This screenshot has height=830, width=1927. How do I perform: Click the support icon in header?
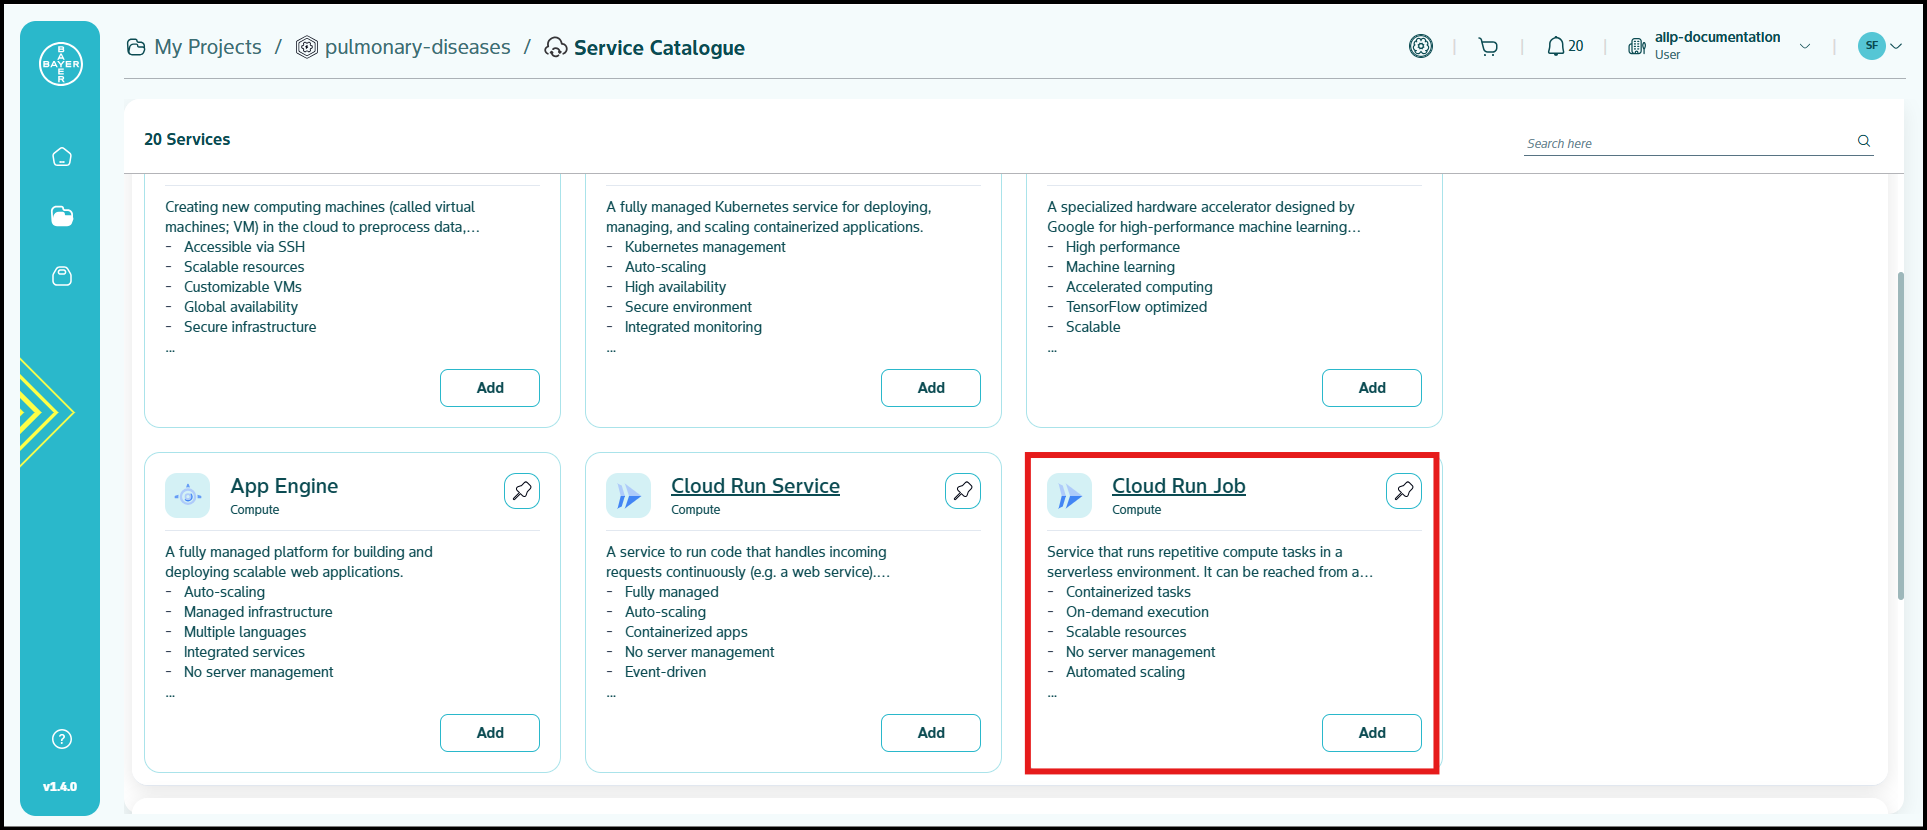(x=1420, y=47)
